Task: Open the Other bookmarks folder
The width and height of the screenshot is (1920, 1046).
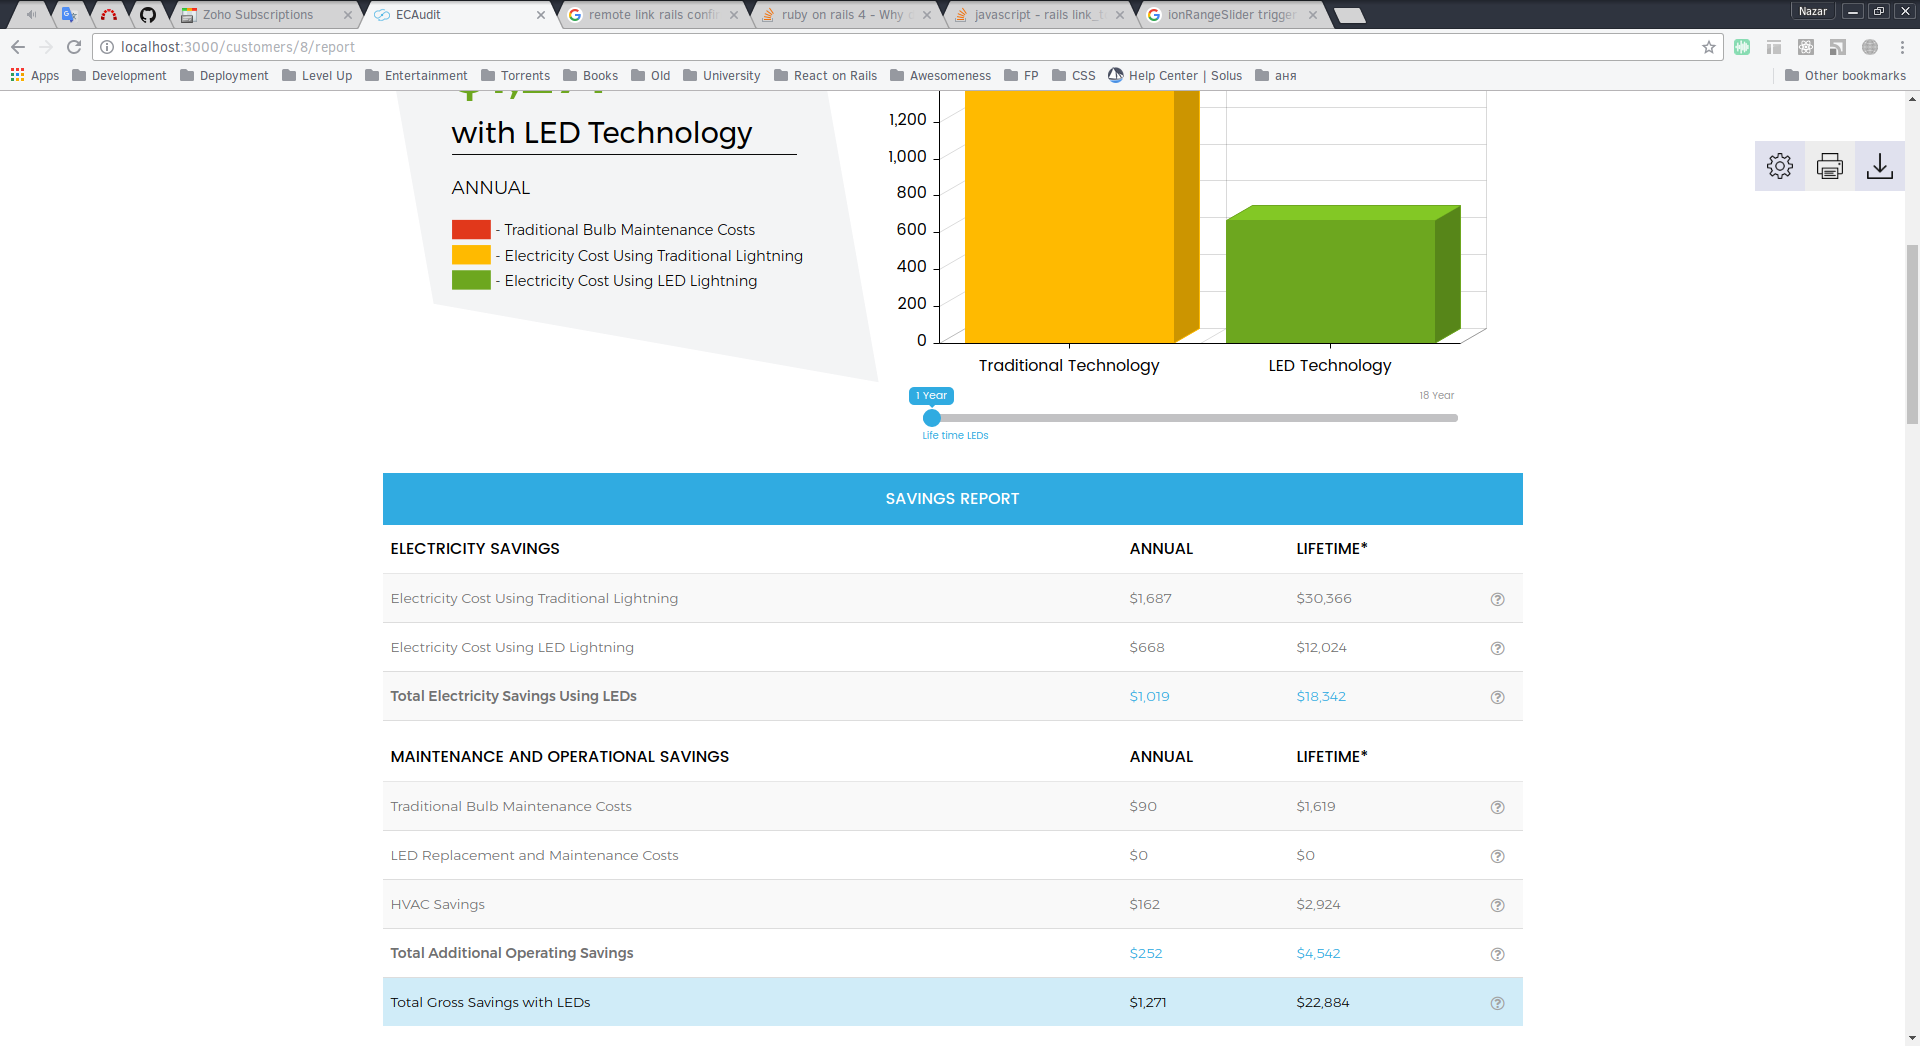Action: [1845, 76]
